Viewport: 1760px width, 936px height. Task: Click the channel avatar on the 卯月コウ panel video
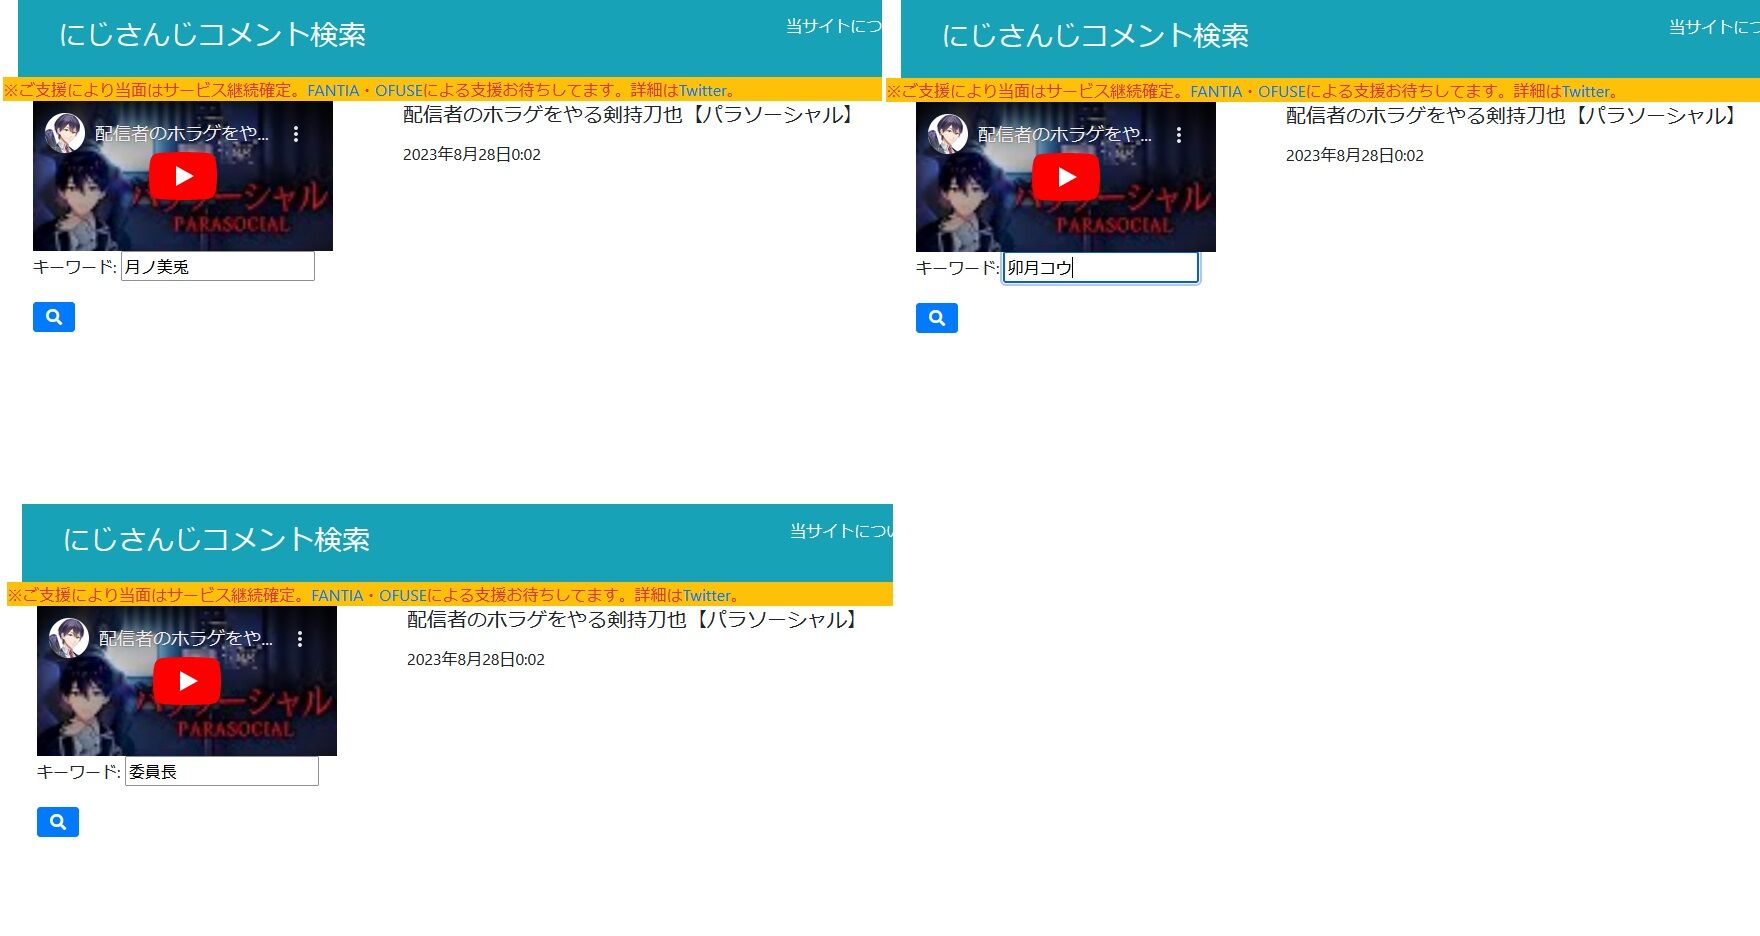click(x=948, y=134)
